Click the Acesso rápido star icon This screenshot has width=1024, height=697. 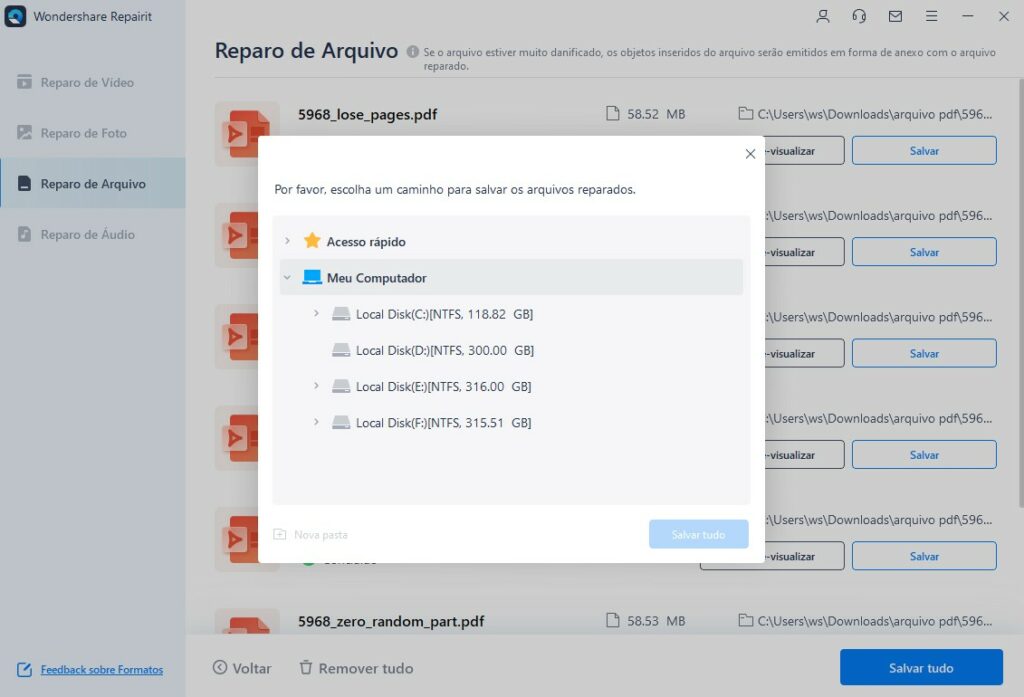[x=312, y=241]
